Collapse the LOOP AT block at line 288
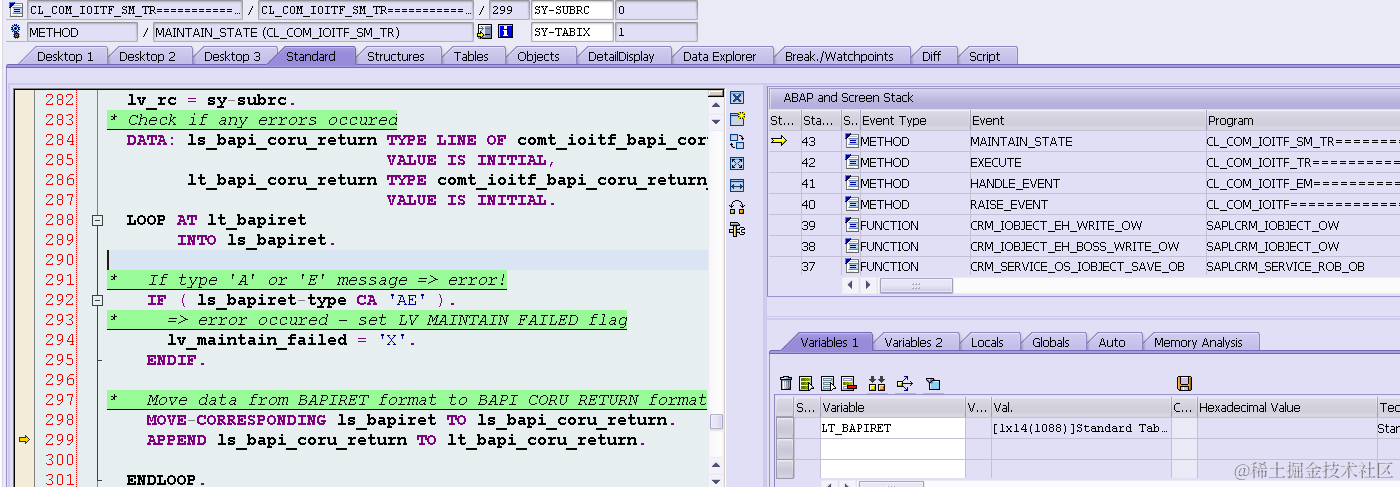Screen dimensions: 1400x487 [x=97, y=220]
